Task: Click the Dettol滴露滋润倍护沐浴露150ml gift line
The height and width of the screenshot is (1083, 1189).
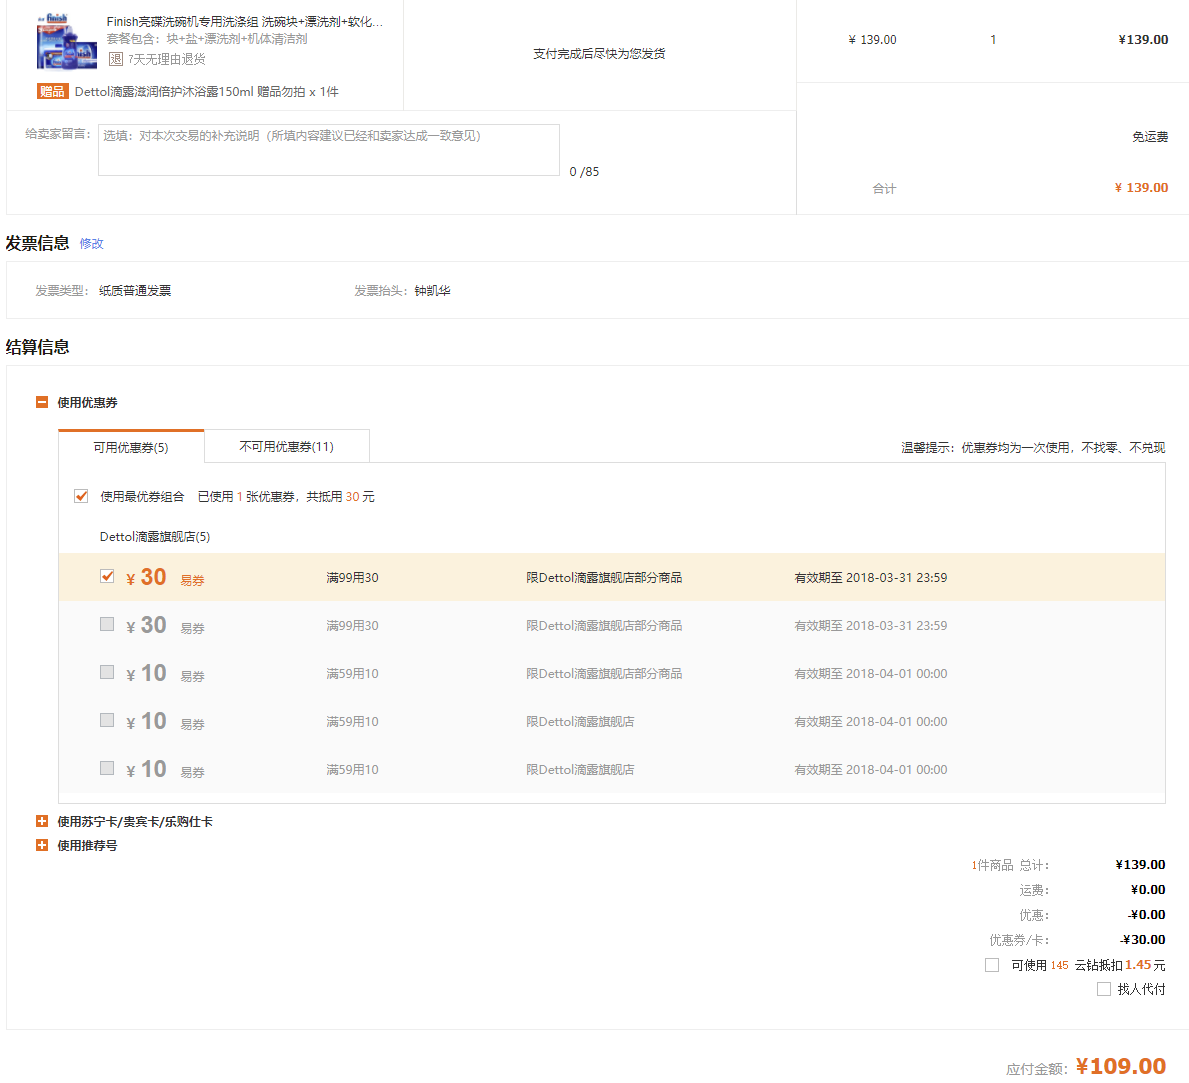Action: [x=207, y=92]
